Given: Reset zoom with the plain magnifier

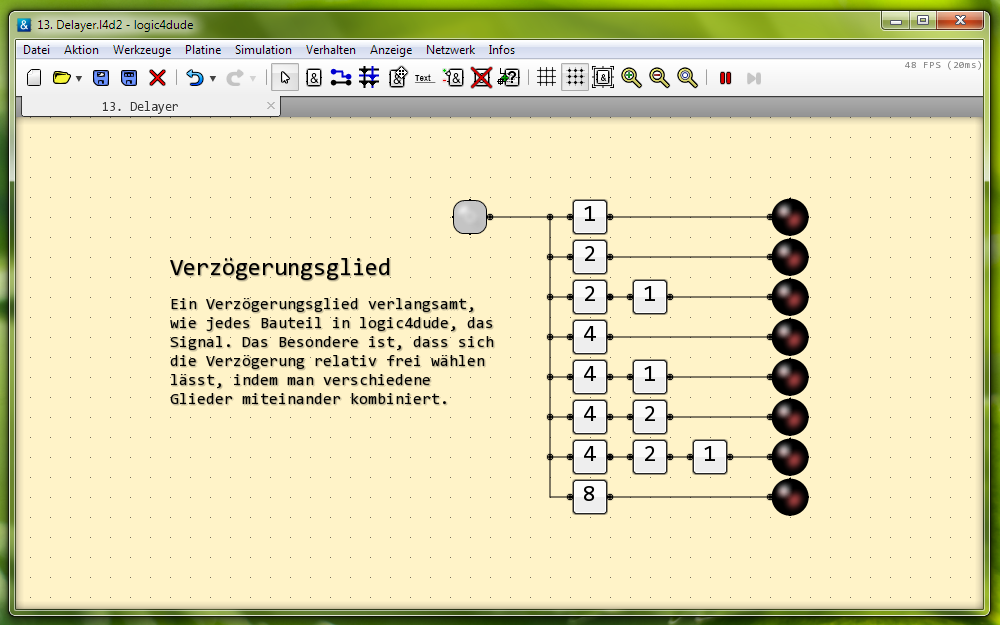Looking at the screenshot, I should (x=688, y=78).
